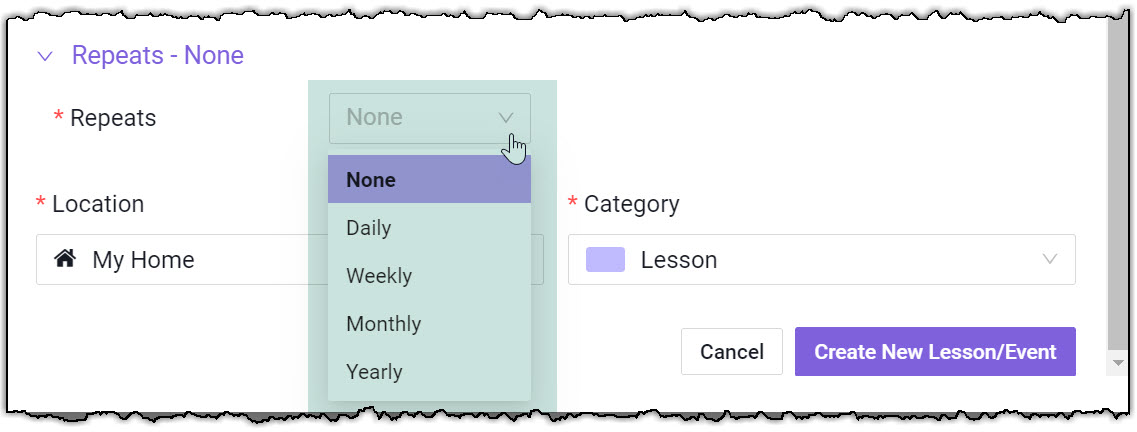Click the Lesson category color swatch

click(x=605, y=260)
